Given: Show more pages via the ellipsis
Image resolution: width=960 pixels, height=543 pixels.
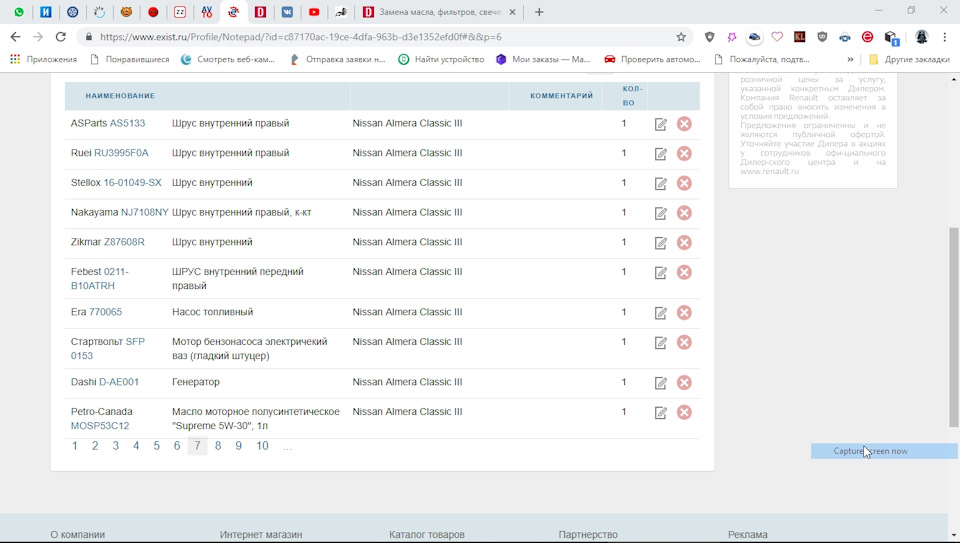Looking at the screenshot, I should click(x=287, y=448).
